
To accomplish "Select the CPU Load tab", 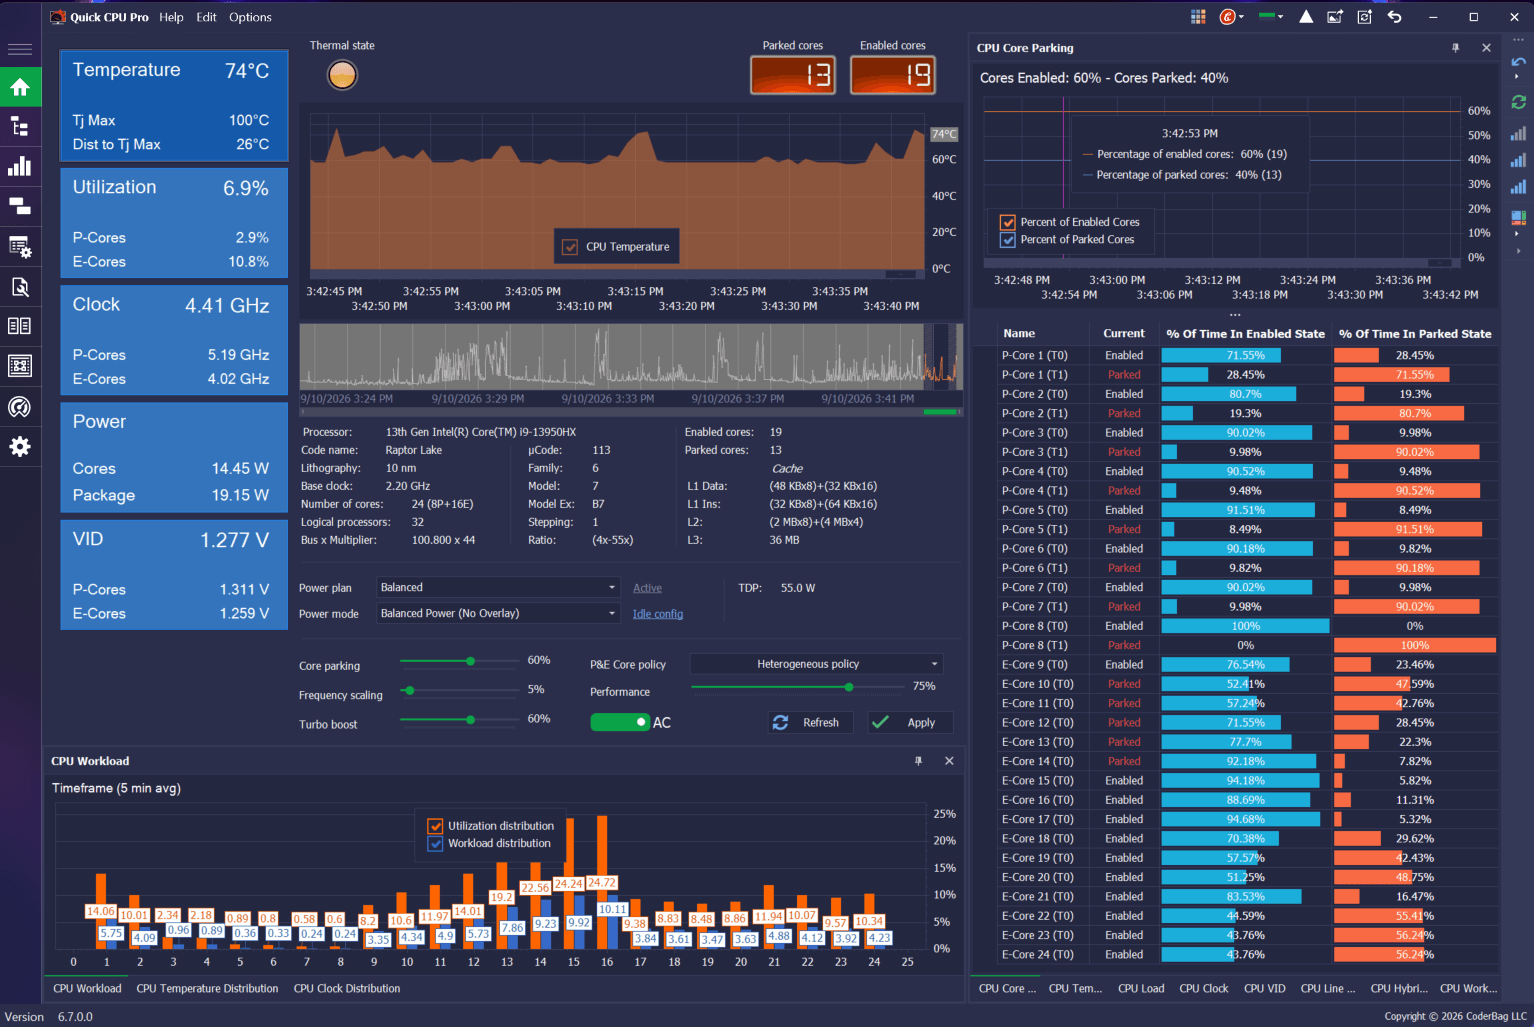I will (x=1141, y=989).
